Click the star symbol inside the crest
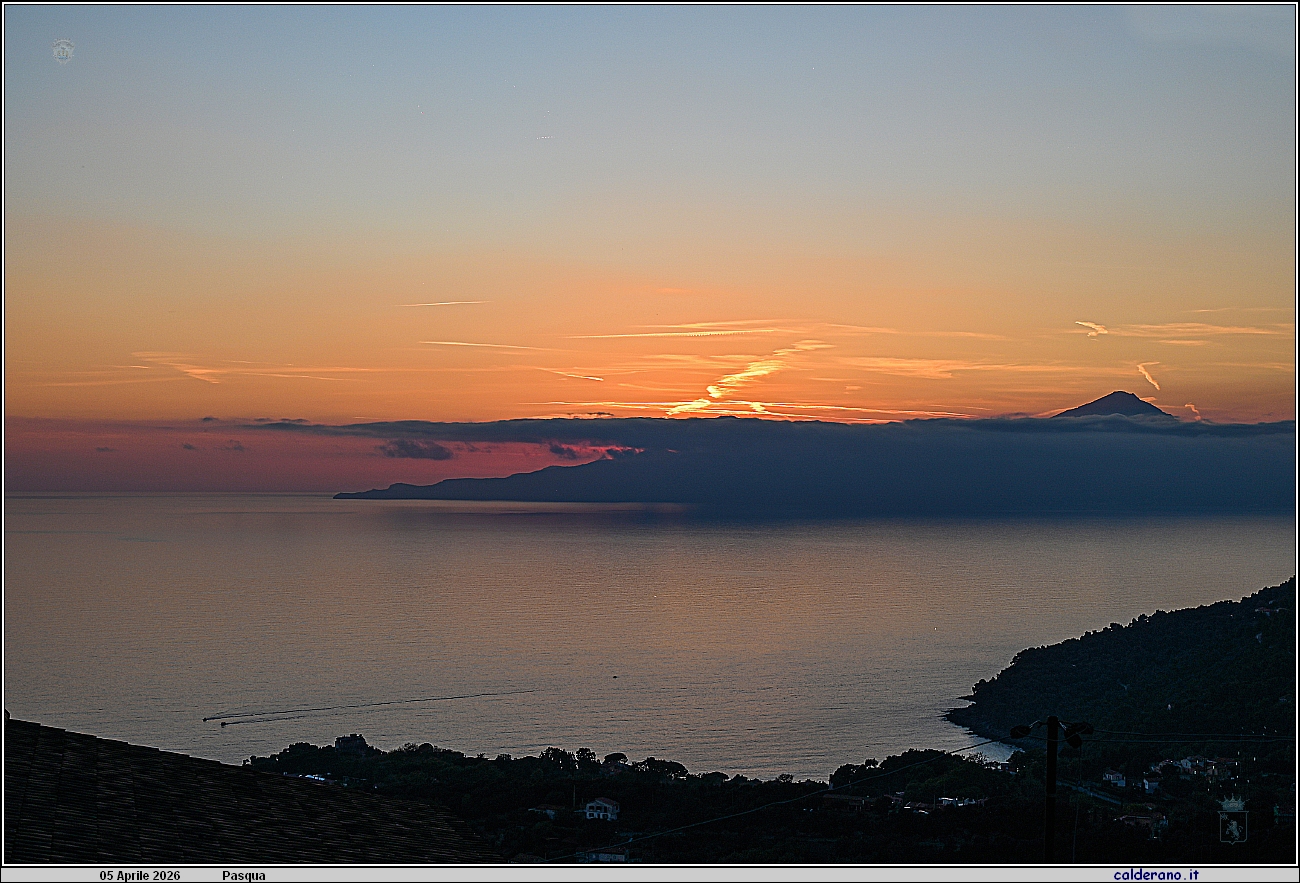 [x=1224, y=816]
